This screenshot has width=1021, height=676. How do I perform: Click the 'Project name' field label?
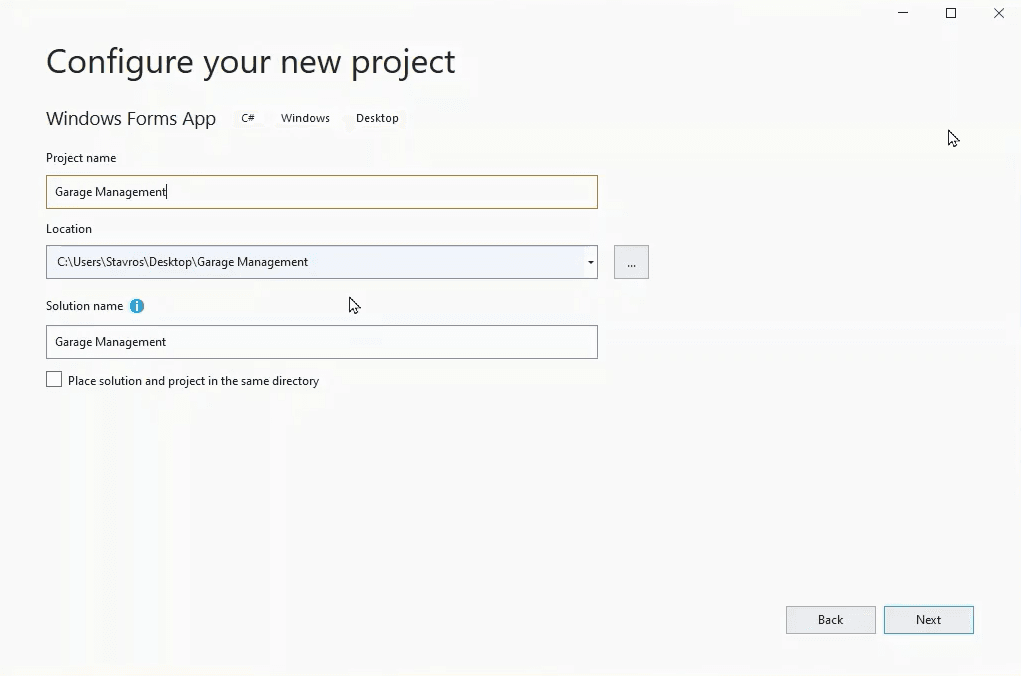coord(81,158)
